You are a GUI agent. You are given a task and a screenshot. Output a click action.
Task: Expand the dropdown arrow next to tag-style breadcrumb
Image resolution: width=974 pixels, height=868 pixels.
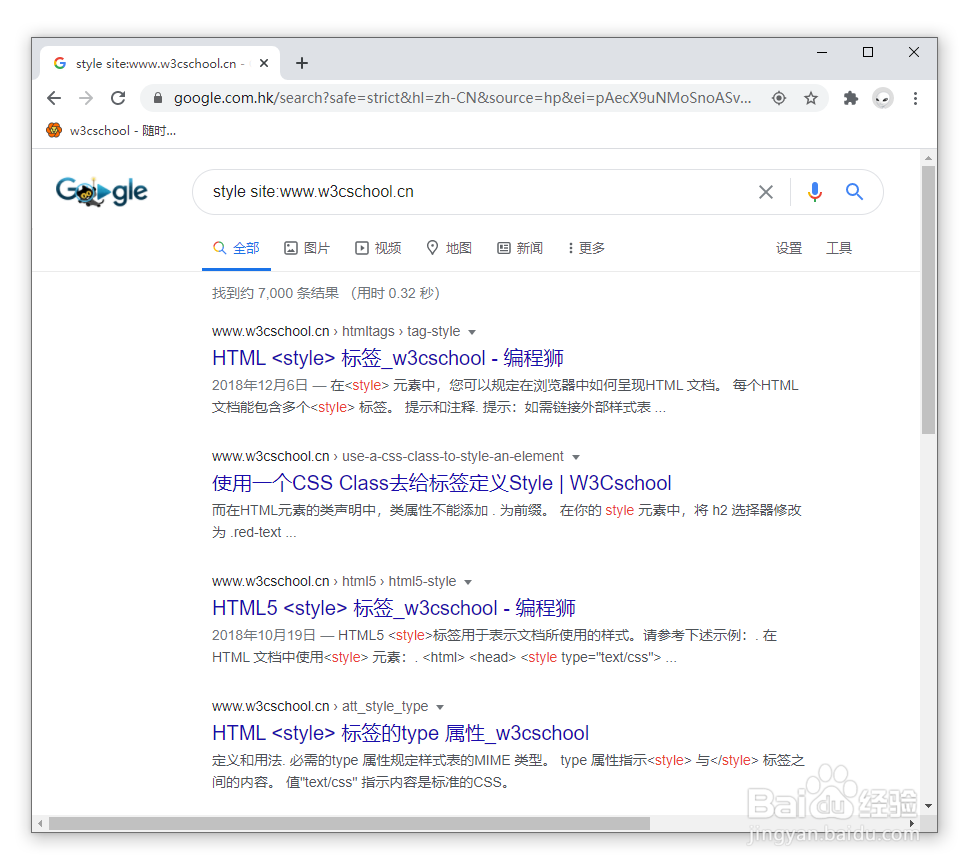[471, 331]
